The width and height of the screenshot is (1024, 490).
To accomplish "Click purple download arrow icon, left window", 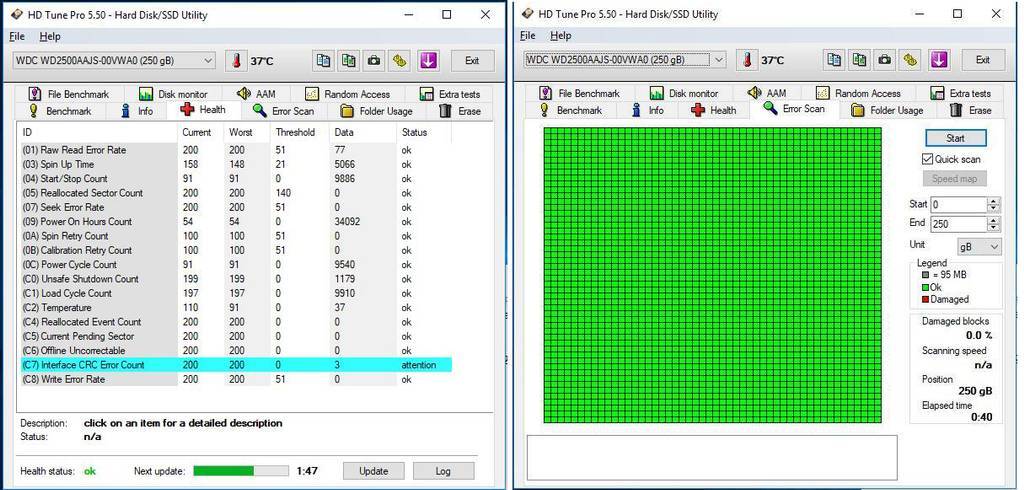I will [x=428, y=61].
